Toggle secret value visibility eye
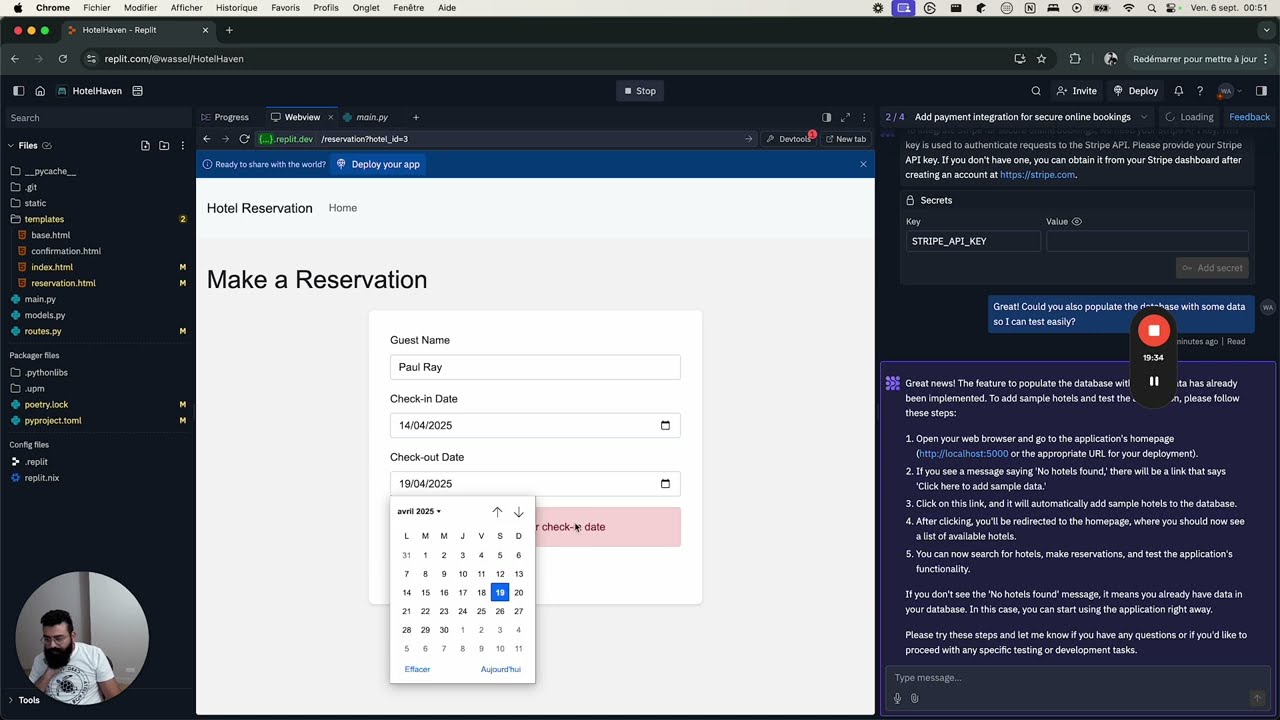Image resolution: width=1280 pixels, height=720 pixels. pyautogui.click(x=1077, y=222)
